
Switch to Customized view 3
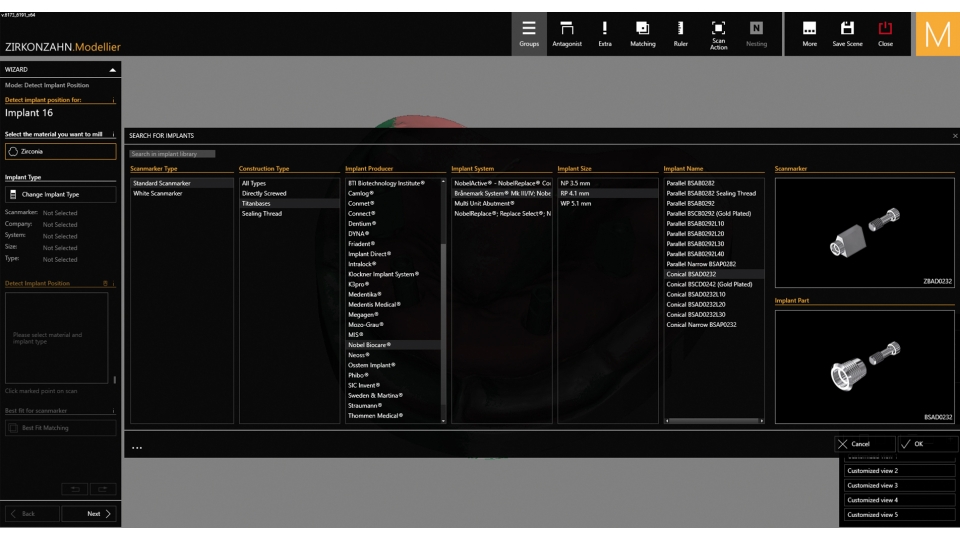tap(898, 486)
